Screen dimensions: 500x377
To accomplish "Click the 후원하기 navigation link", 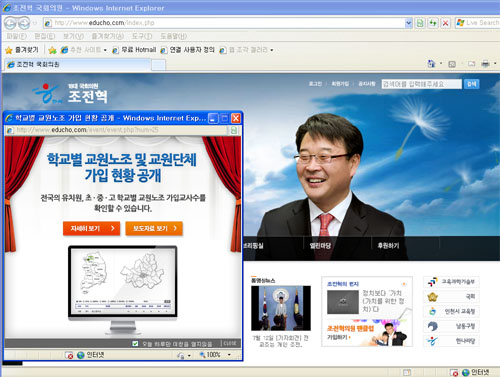I will click(388, 246).
